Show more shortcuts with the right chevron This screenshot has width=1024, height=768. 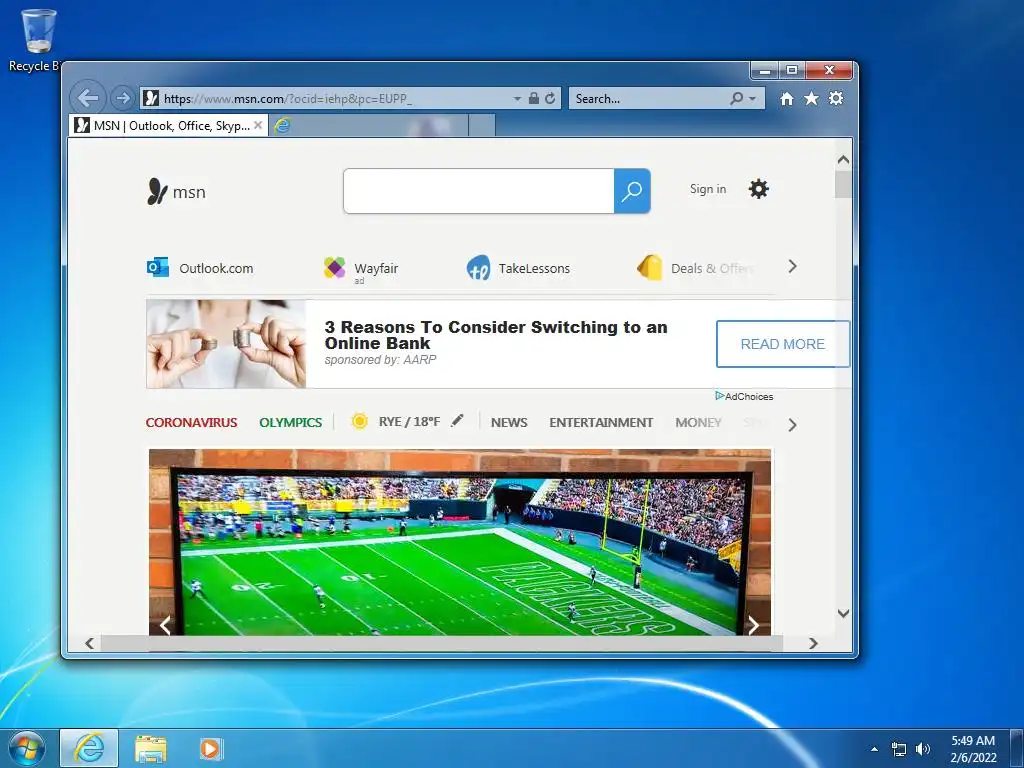792,266
